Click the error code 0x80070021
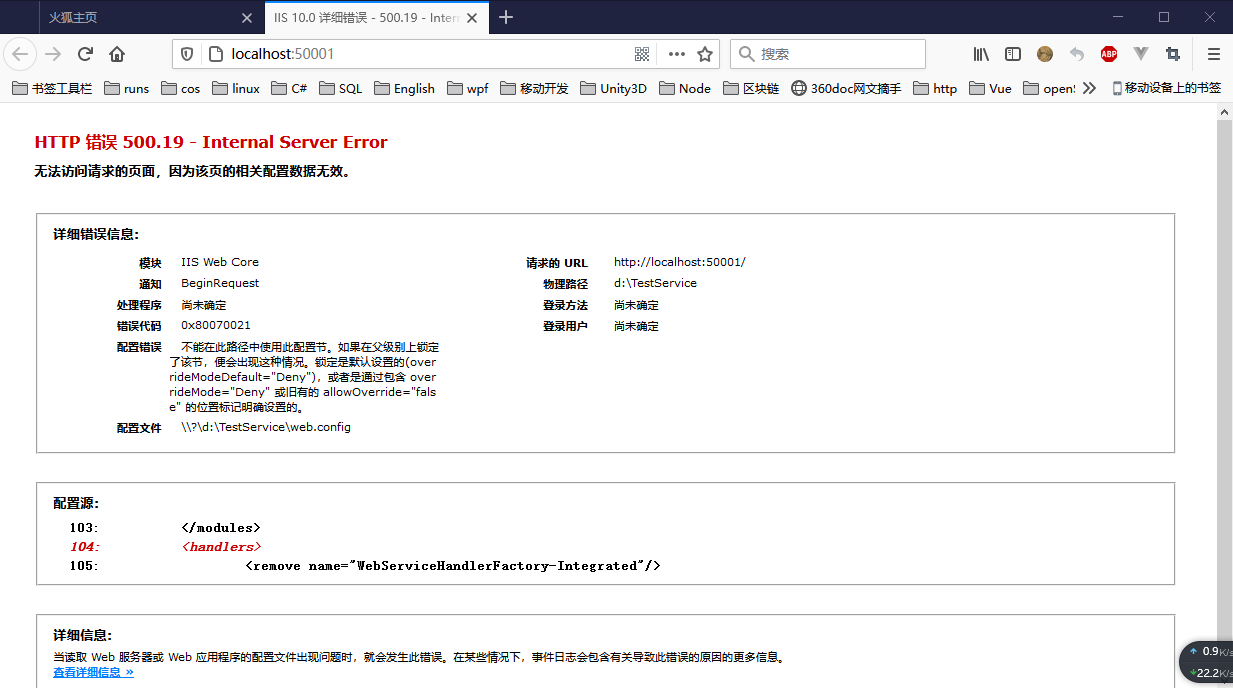The height and width of the screenshot is (688, 1233). [x=216, y=326]
